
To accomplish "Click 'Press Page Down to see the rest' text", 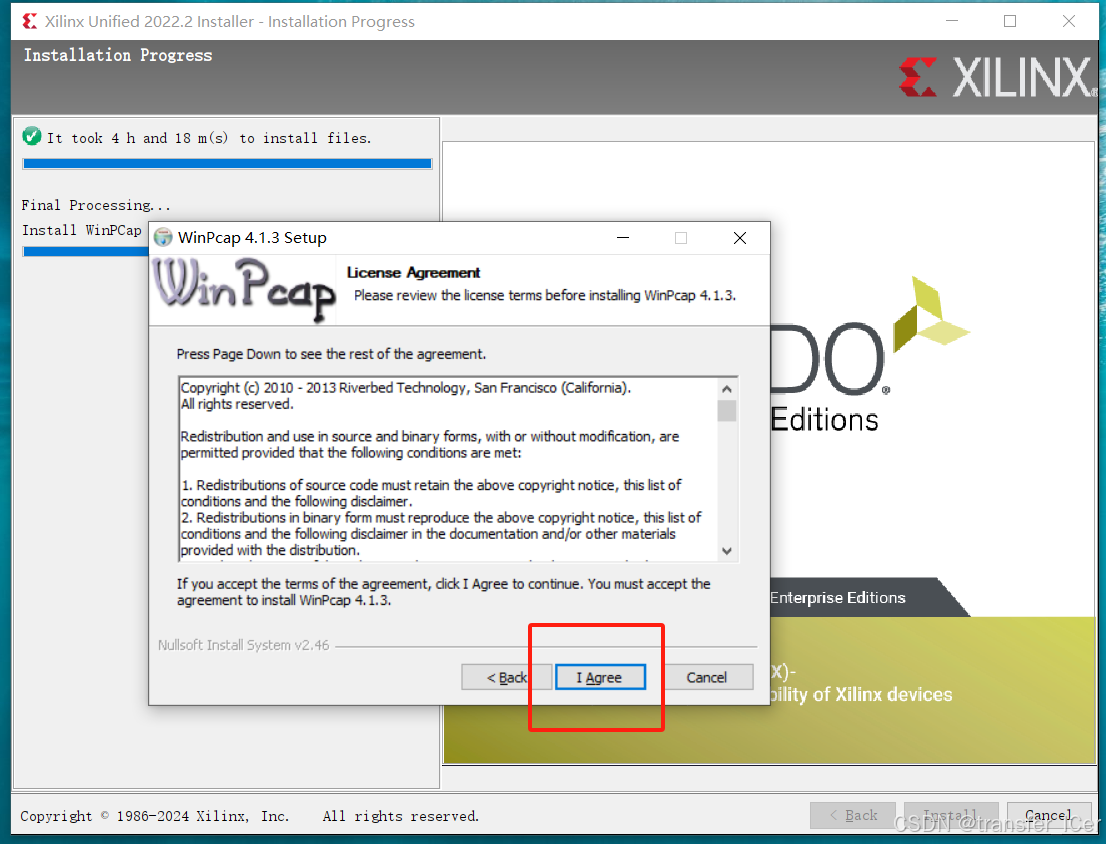I will (331, 354).
